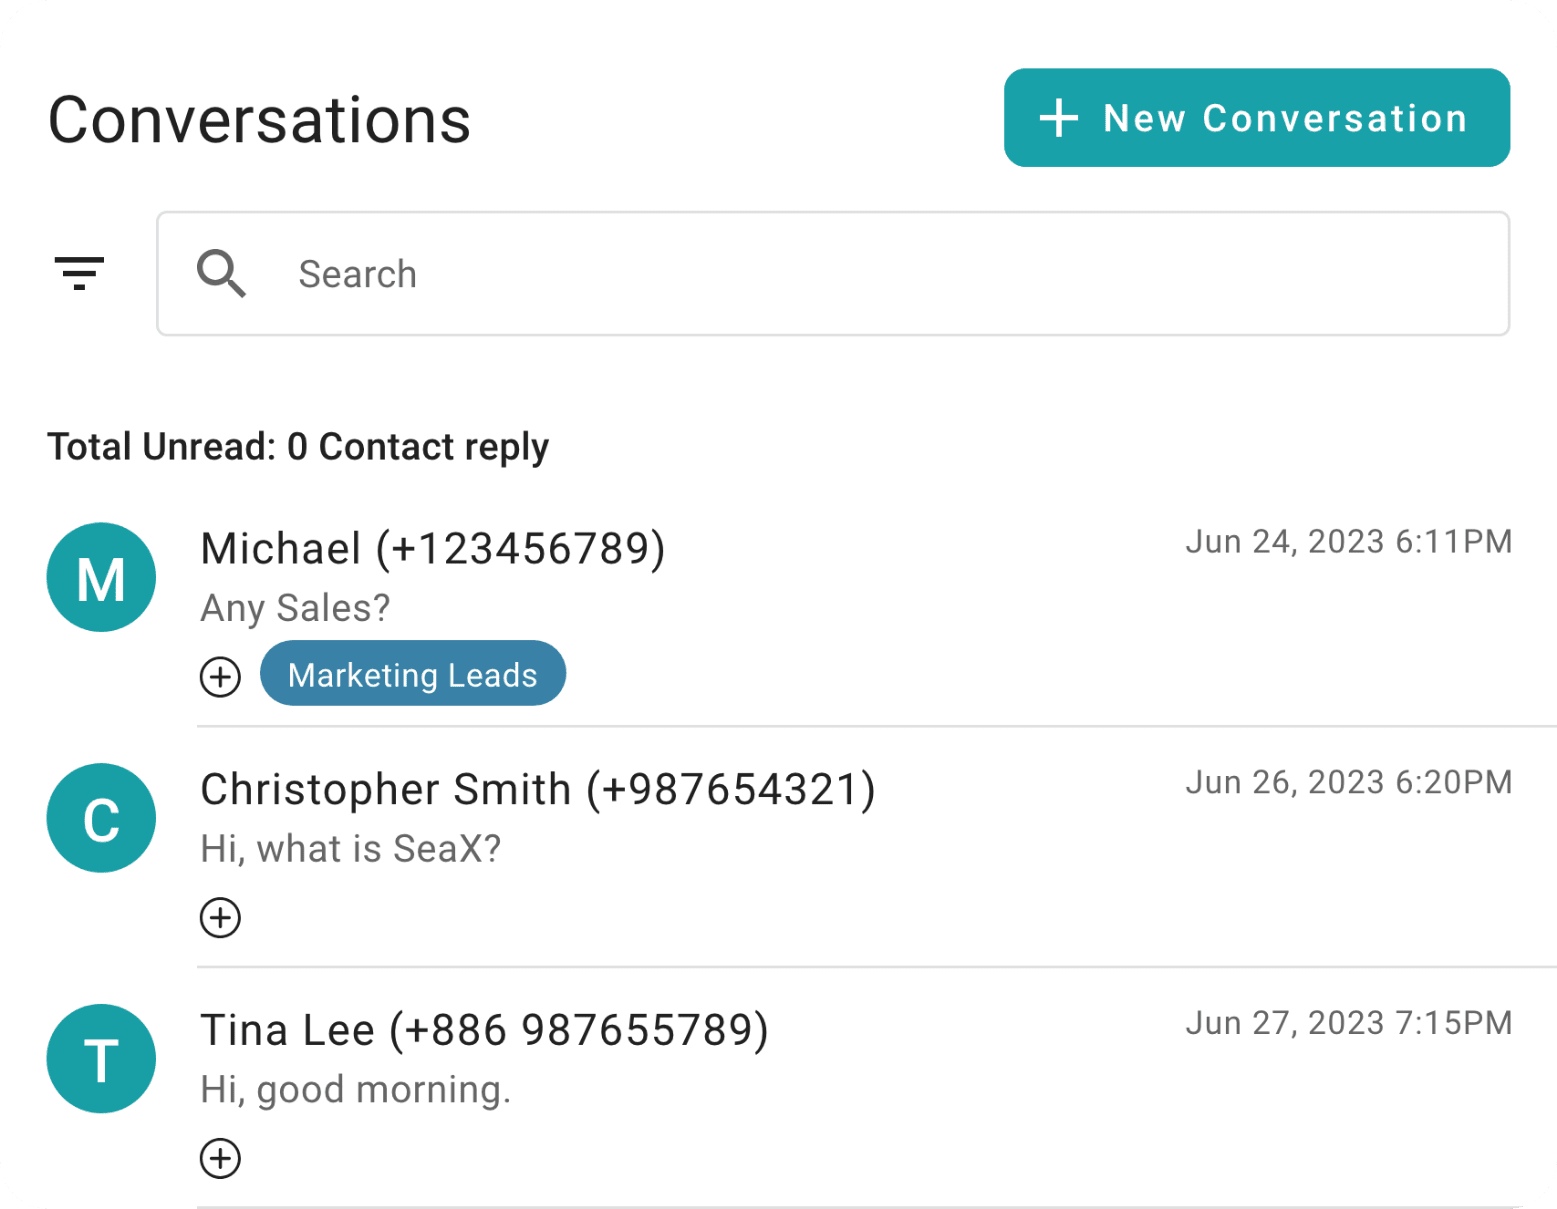This screenshot has width=1557, height=1209.
Task: Start a New Conversation
Action: coord(1257,118)
